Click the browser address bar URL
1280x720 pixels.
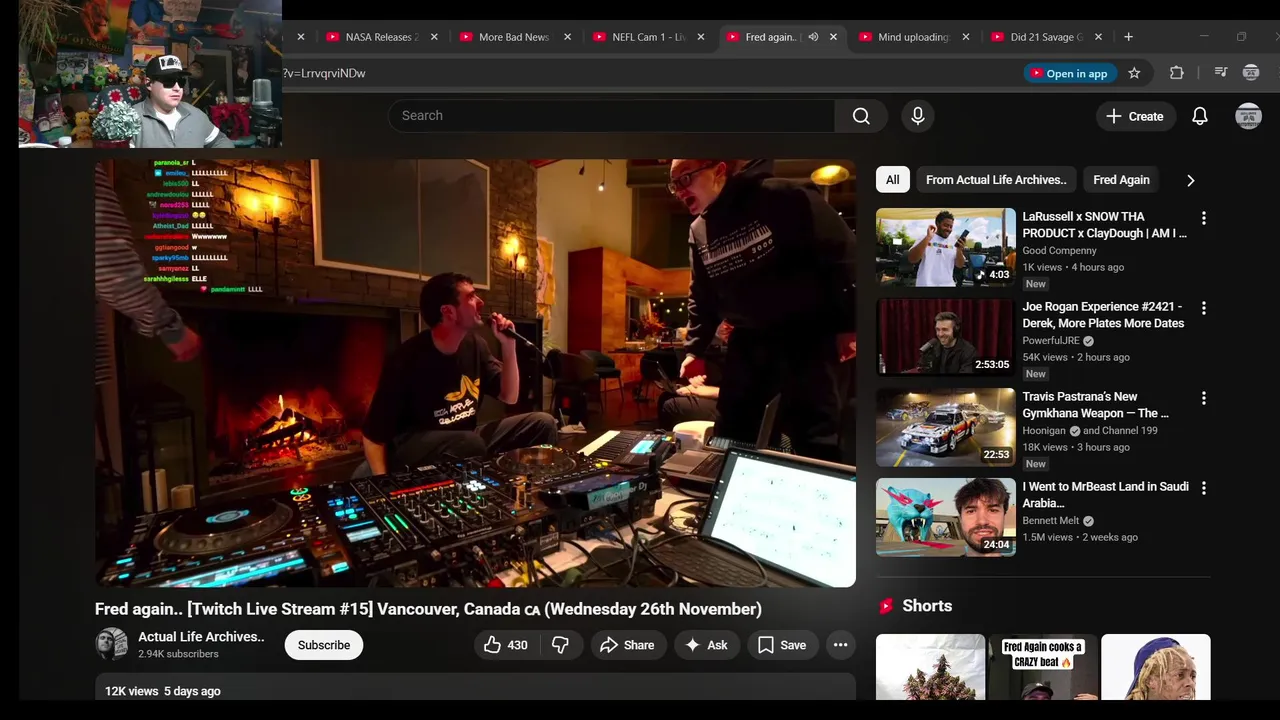tap(325, 73)
